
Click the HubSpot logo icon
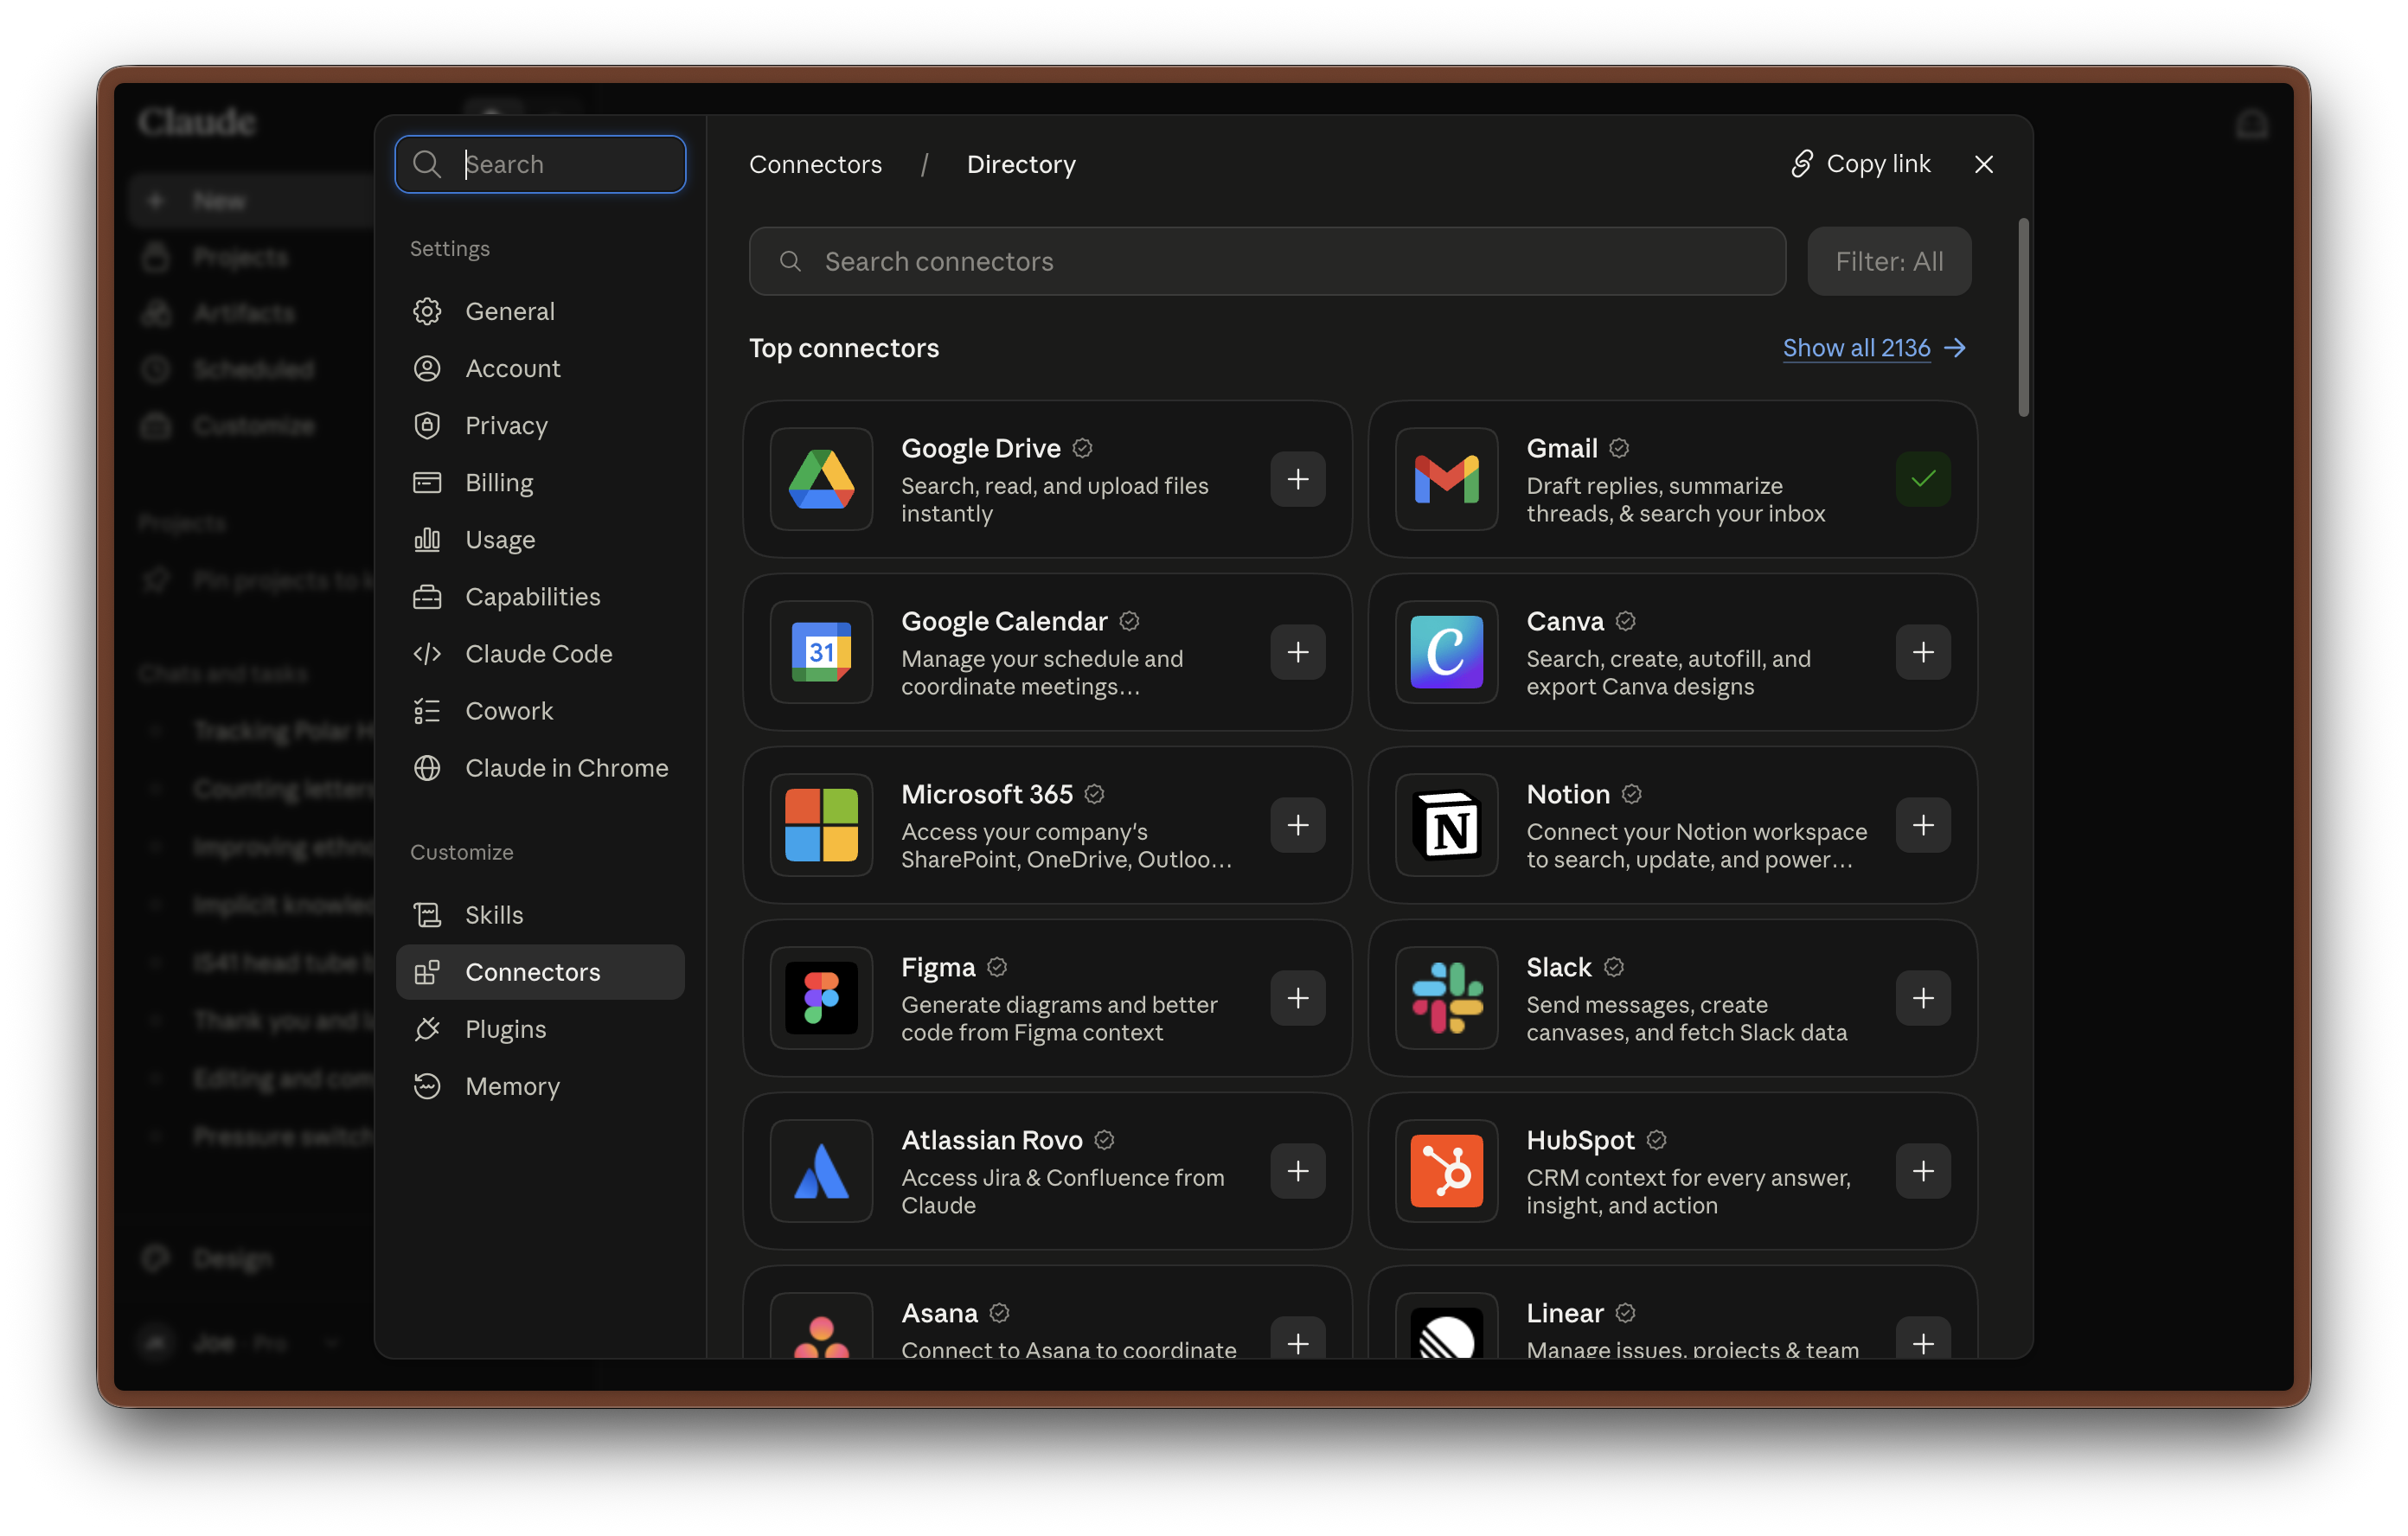click(1446, 1171)
